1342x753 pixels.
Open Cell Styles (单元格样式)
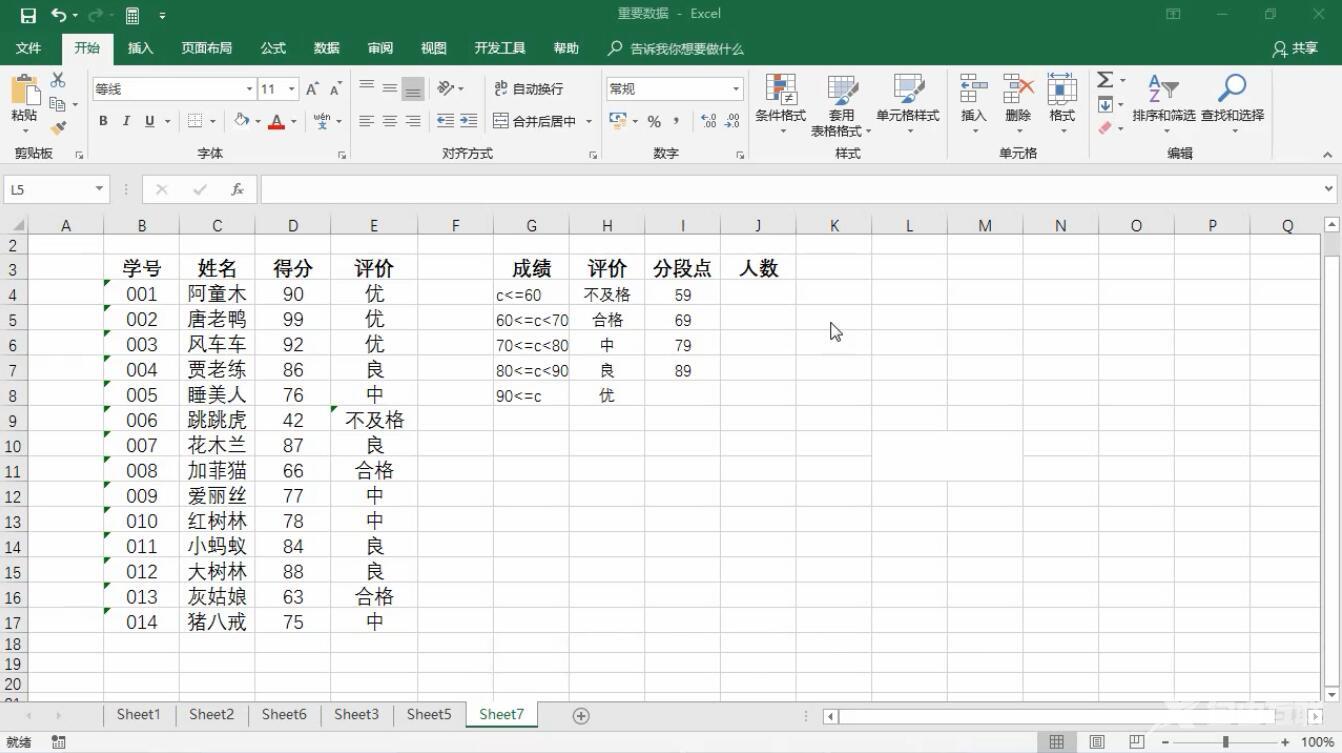(x=908, y=104)
